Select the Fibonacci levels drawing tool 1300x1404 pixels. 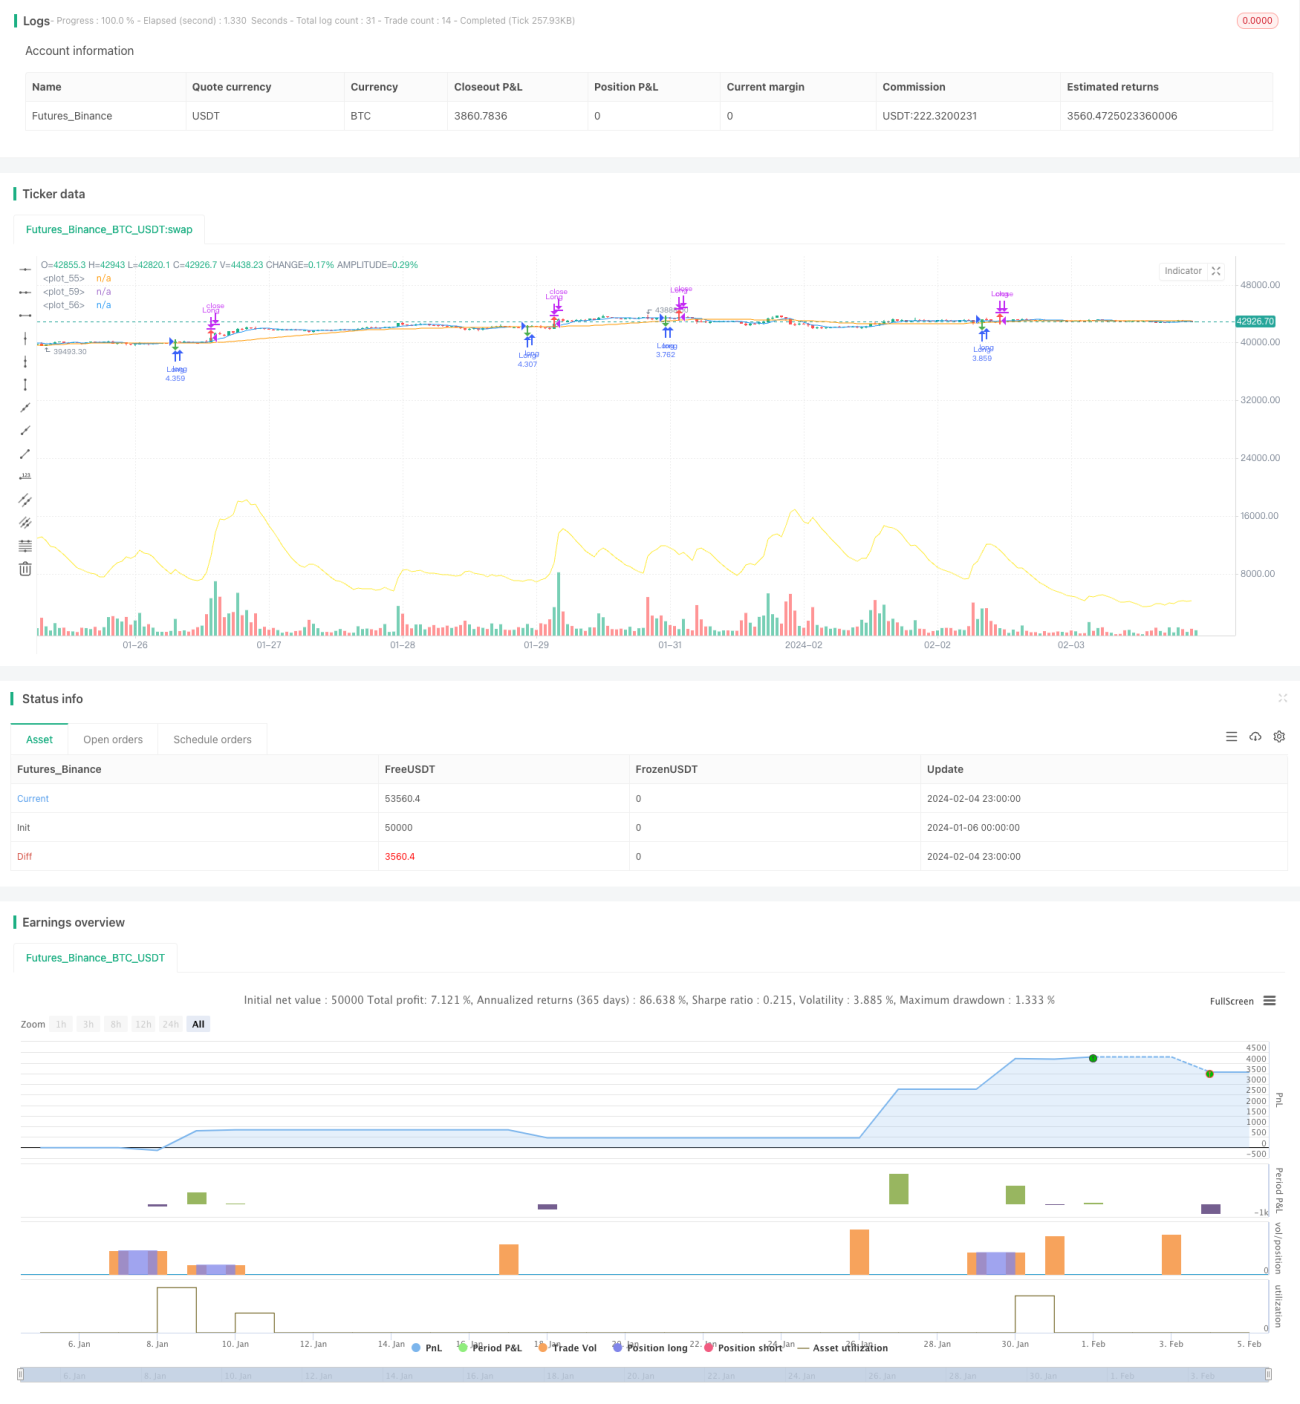coord(25,546)
